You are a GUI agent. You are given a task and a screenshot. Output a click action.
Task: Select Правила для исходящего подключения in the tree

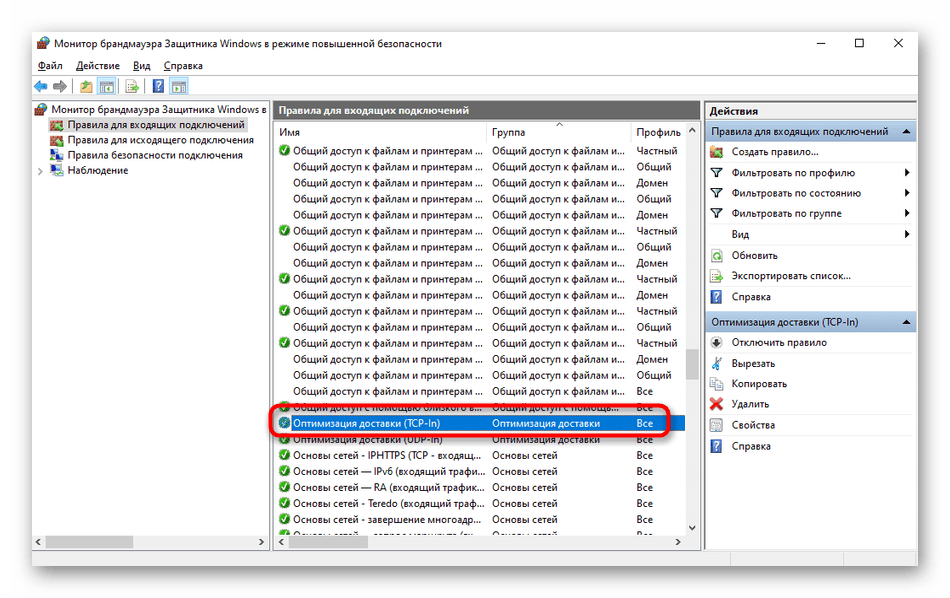pyautogui.click(x=161, y=140)
